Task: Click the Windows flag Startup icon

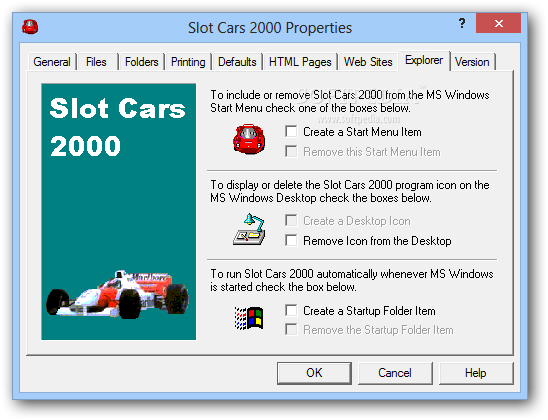Action: [x=249, y=318]
